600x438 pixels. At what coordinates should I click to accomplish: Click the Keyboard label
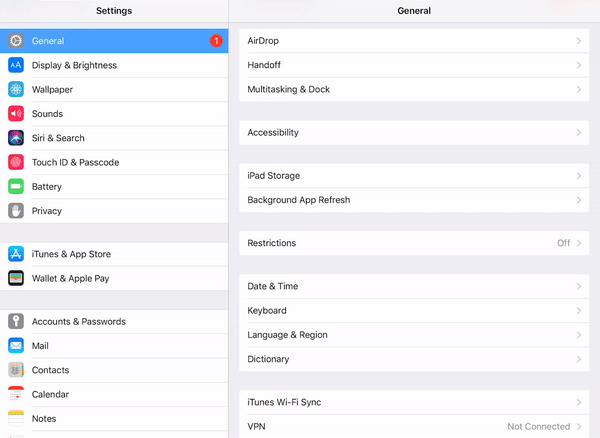pyautogui.click(x=267, y=311)
